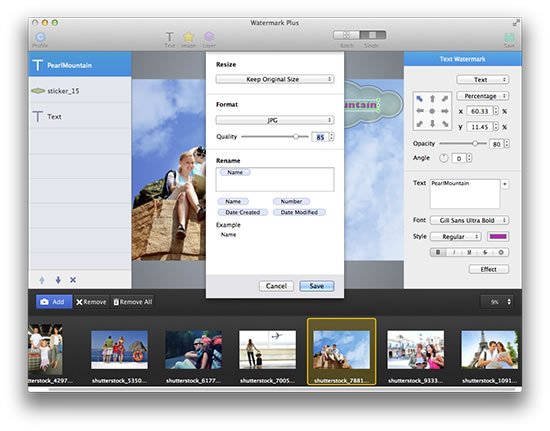Viewport: 550px width, 431px height.
Task: Open the Font Gill Sans Ultra Bold dropdown
Action: pos(469,220)
